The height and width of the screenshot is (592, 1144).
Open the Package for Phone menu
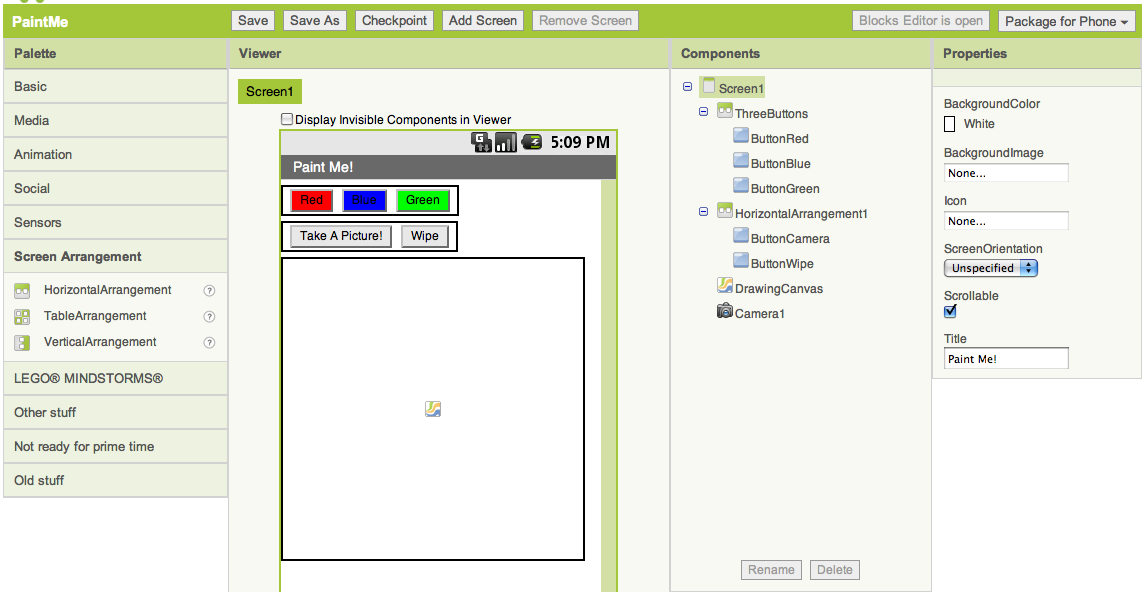coord(1066,21)
